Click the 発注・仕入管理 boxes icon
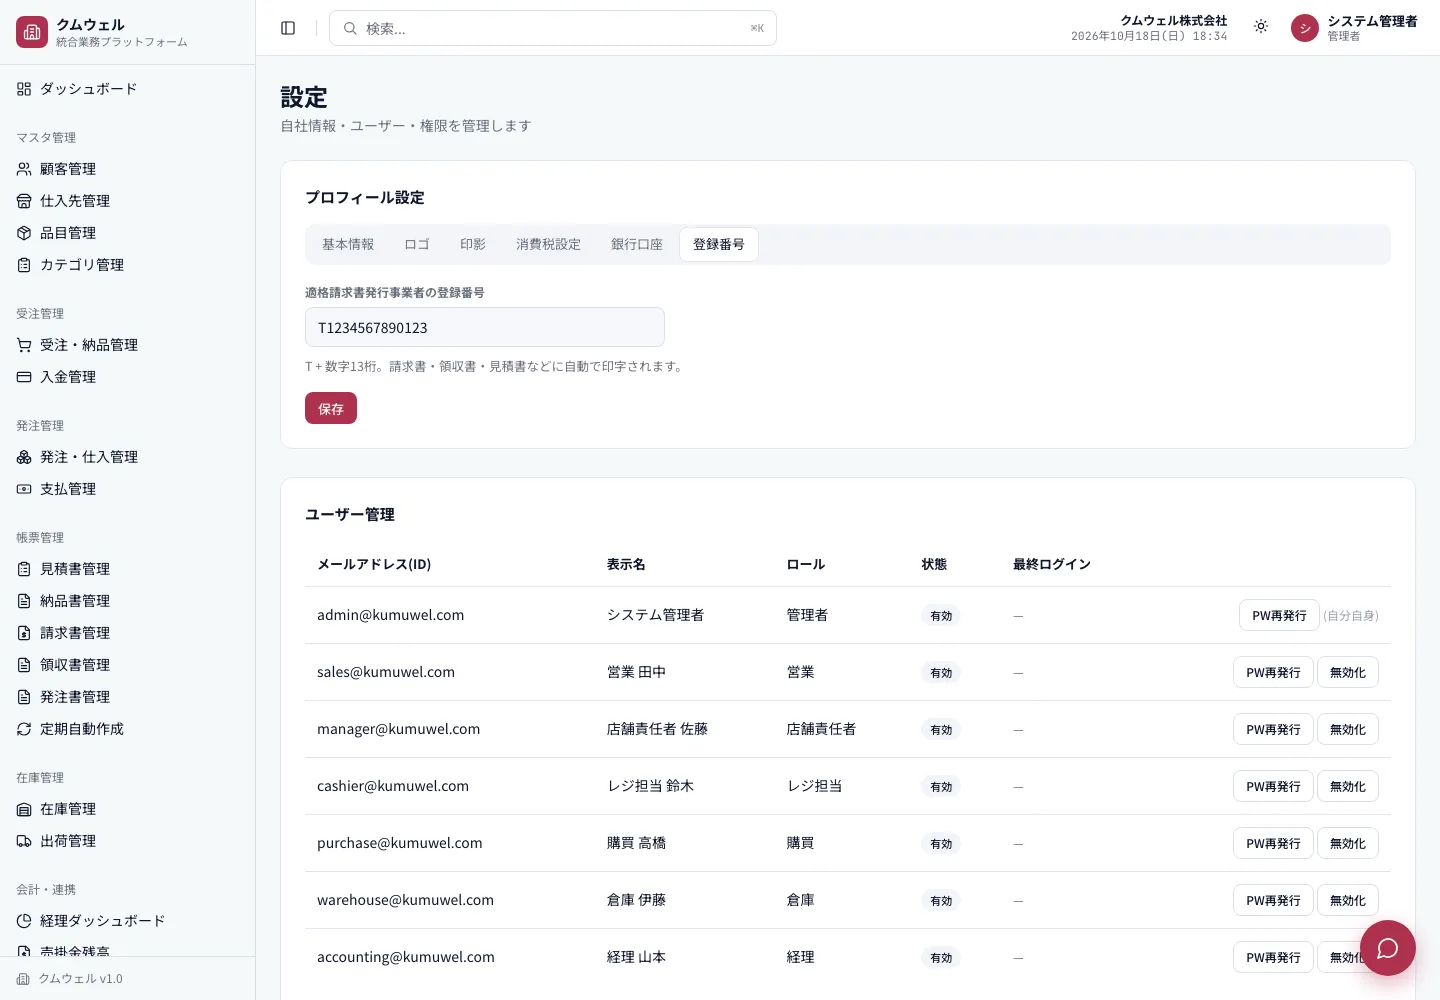This screenshot has width=1440, height=1000. tap(24, 457)
